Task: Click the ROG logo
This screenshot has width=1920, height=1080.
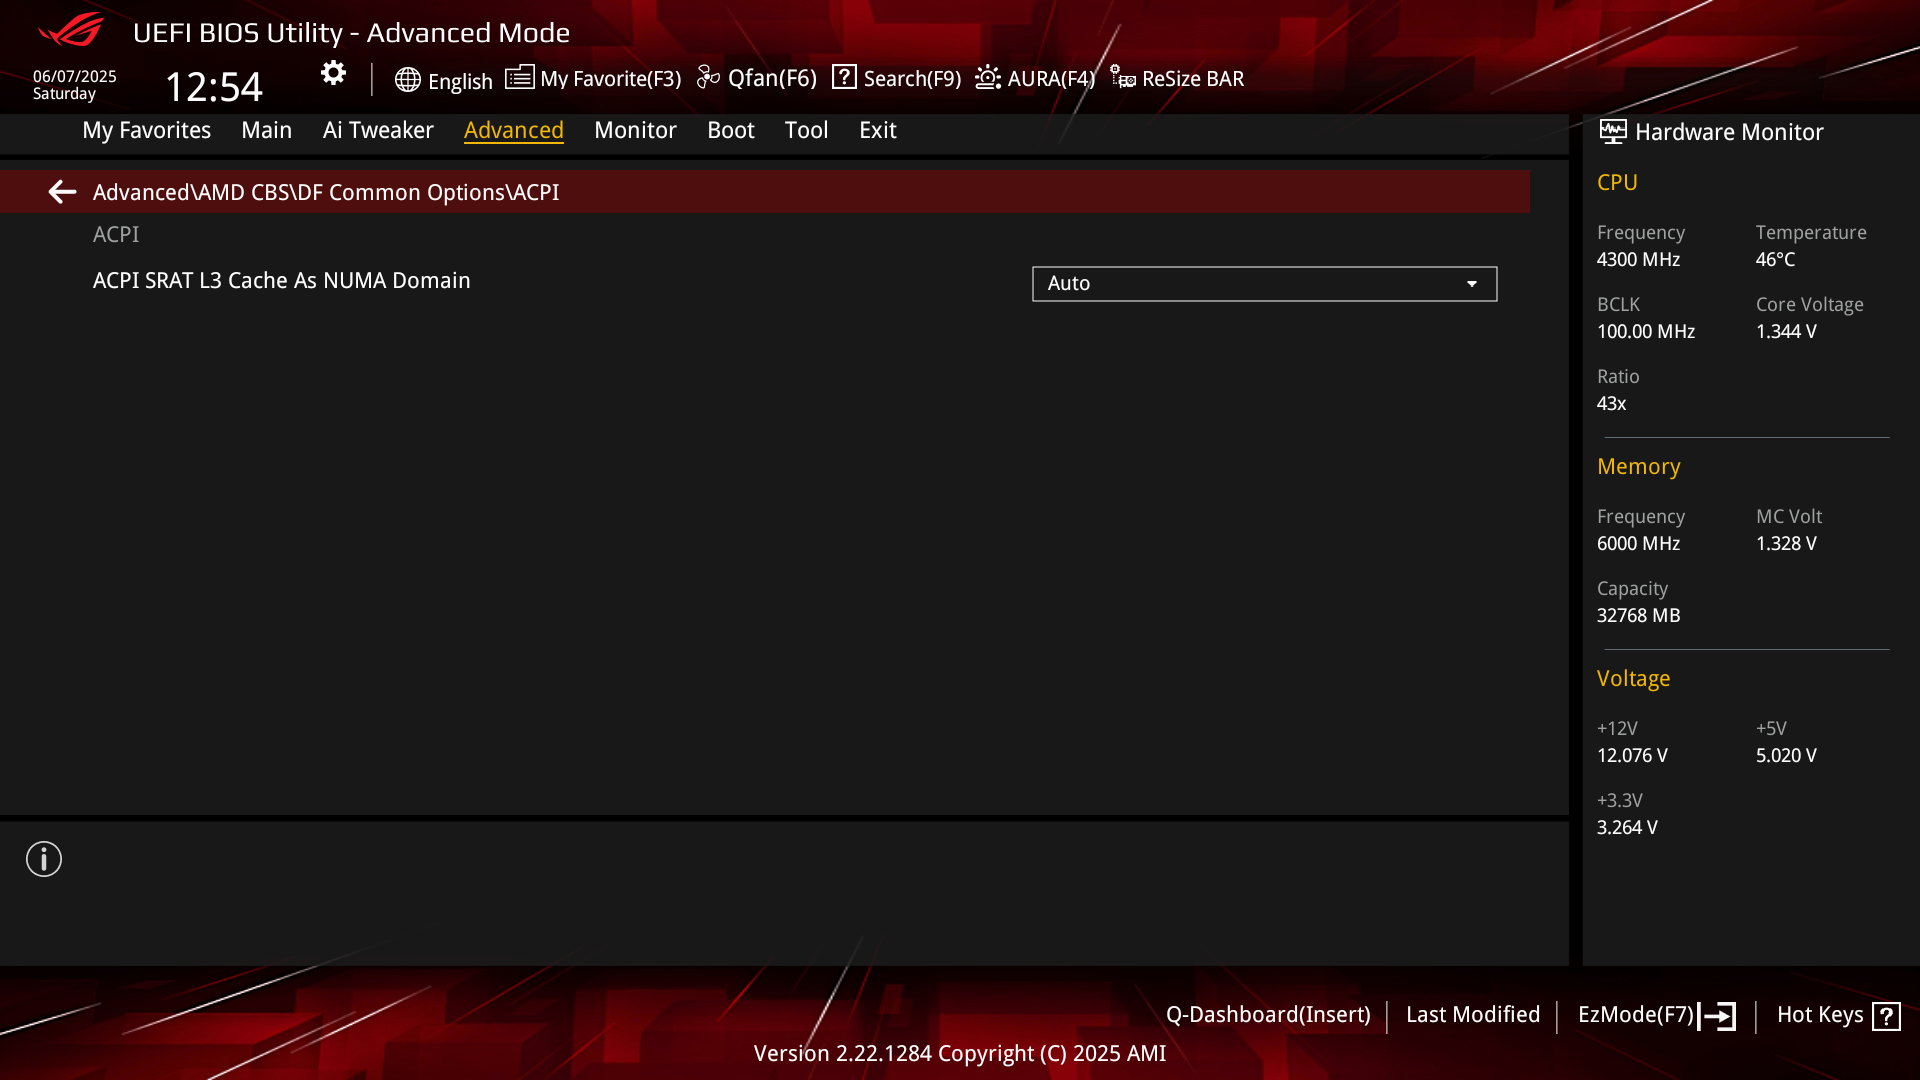Action: click(70, 30)
